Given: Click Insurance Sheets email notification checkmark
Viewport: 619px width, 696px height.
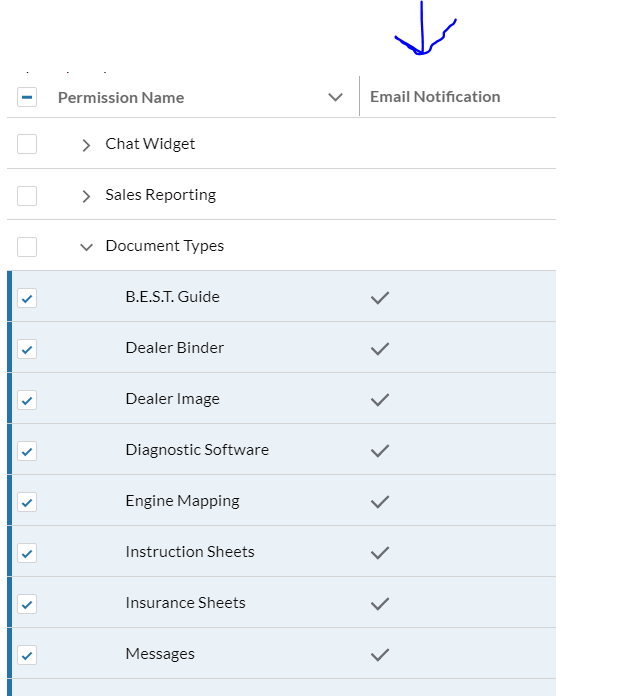Looking at the screenshot, I should tap(380, 604).
